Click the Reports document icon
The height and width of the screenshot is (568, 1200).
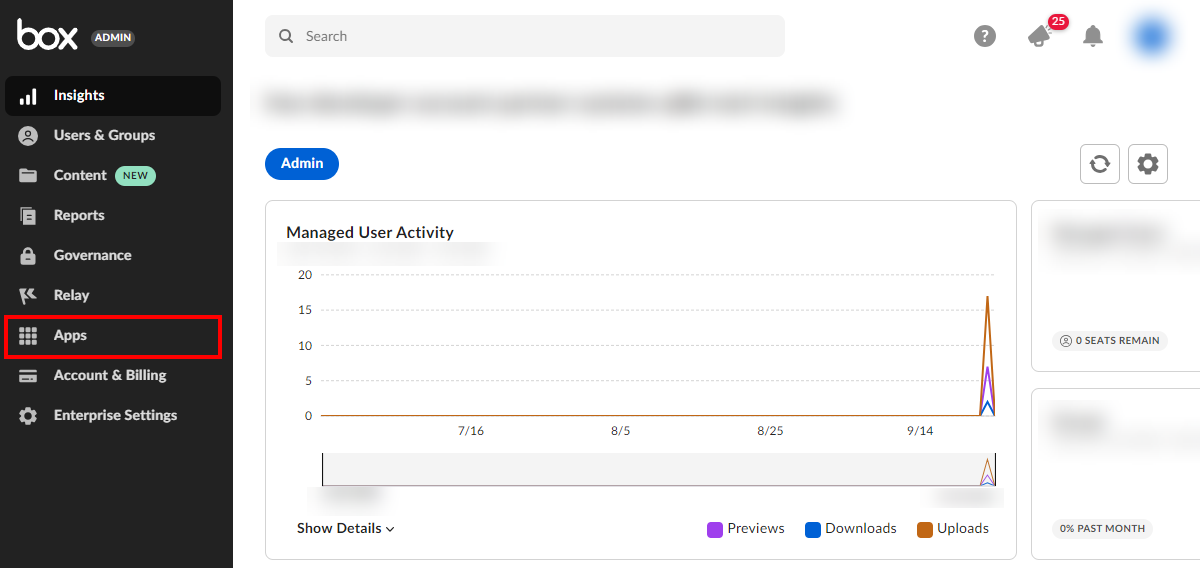(x=28, y=216)
